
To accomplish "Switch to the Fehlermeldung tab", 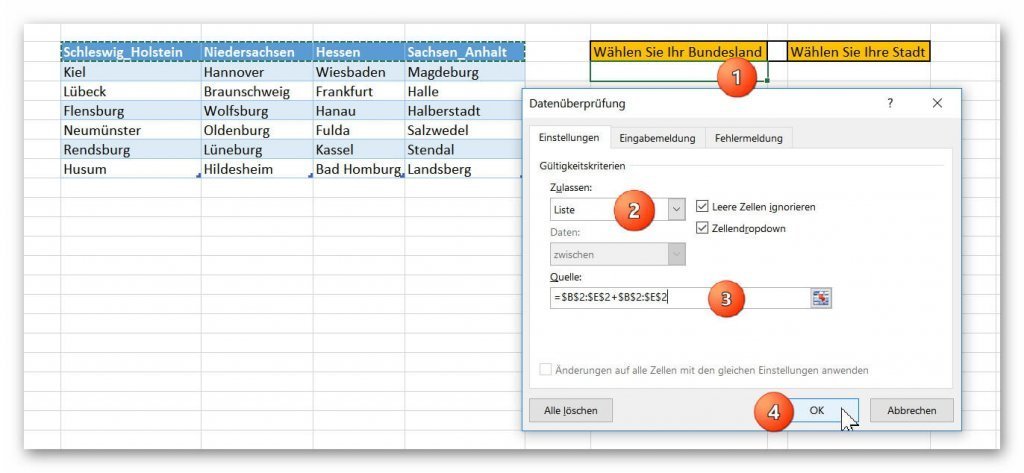I will 748,139.
